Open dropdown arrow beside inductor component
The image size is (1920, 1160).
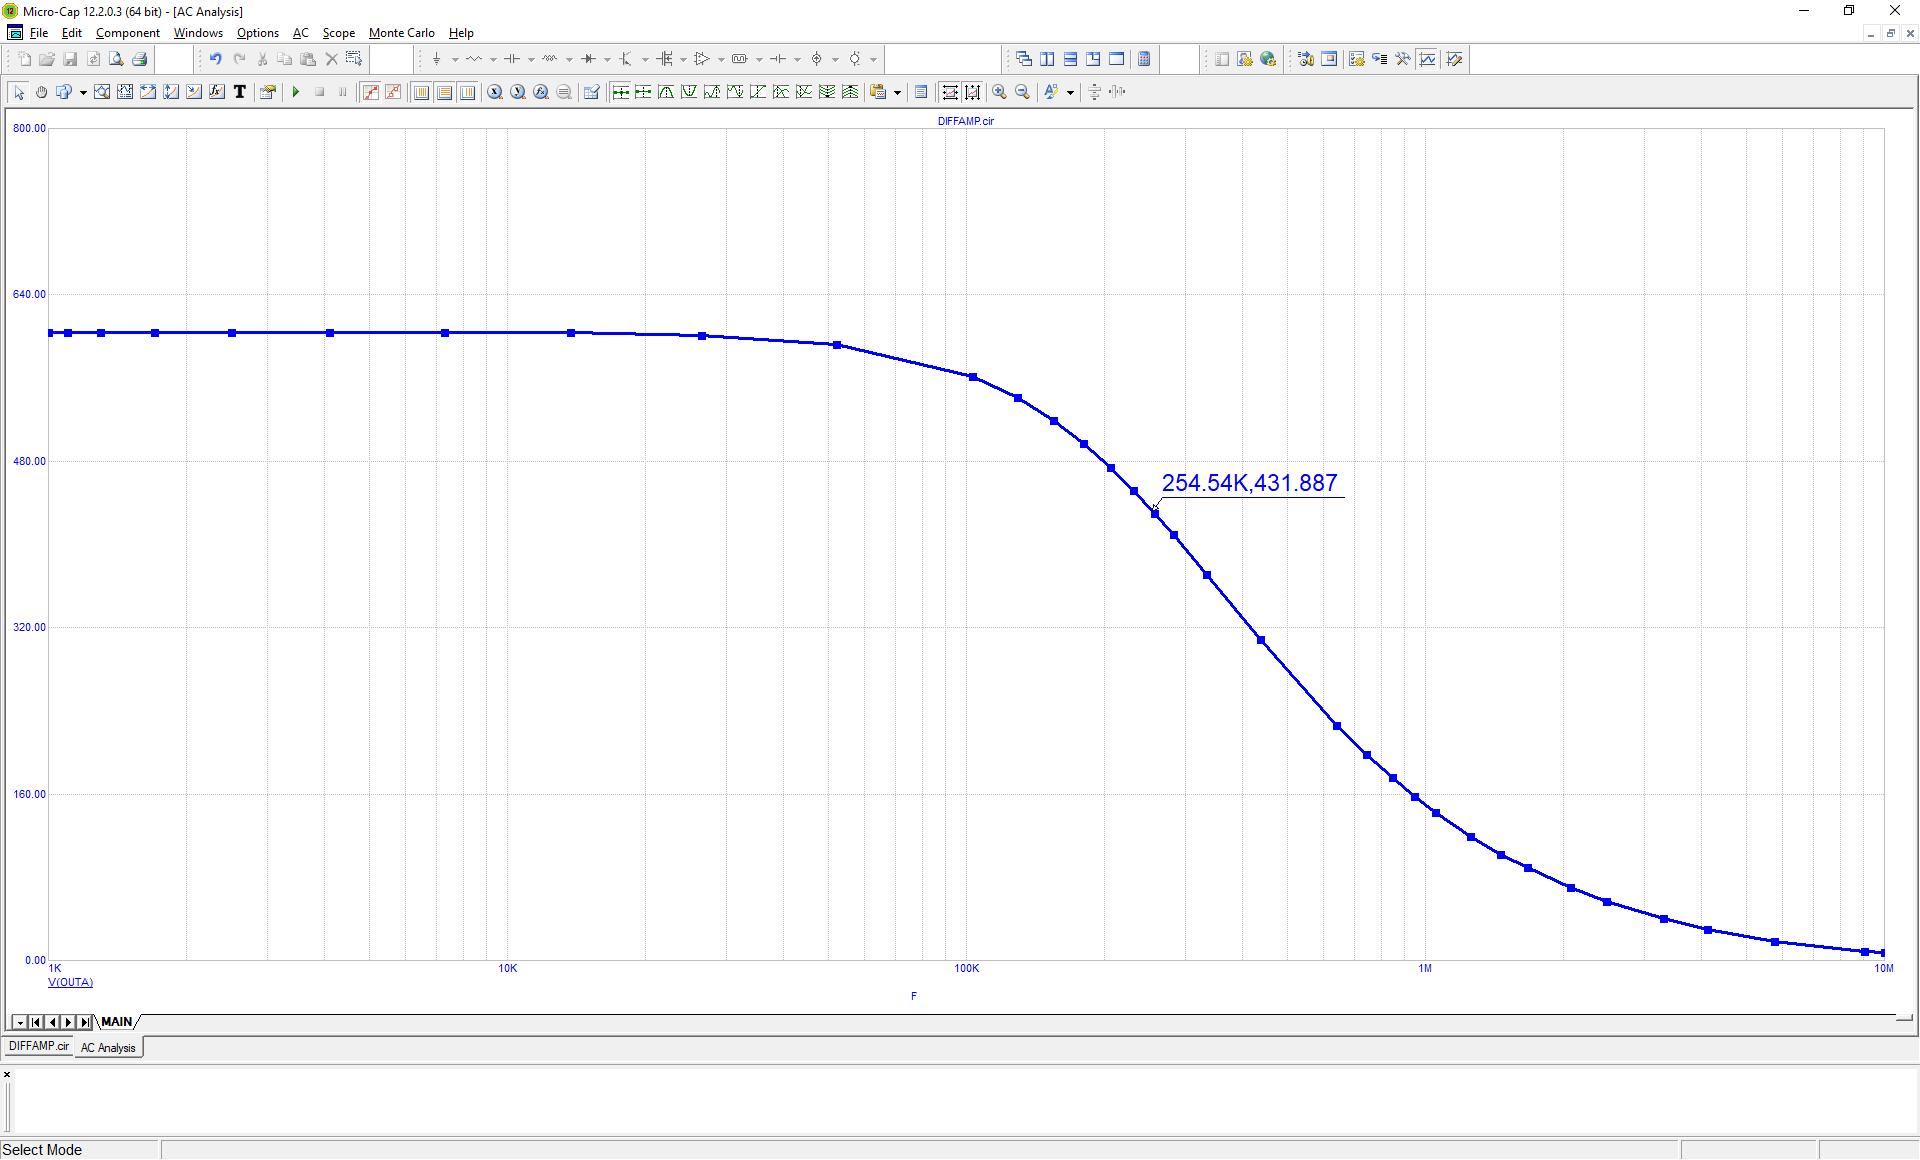pos(569,59)
